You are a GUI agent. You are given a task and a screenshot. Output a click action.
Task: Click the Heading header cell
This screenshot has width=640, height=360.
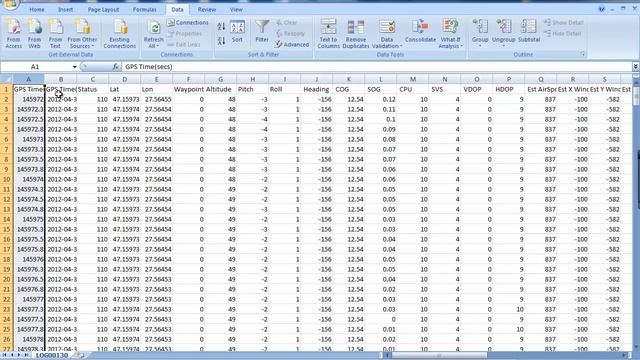click(316, 89)
